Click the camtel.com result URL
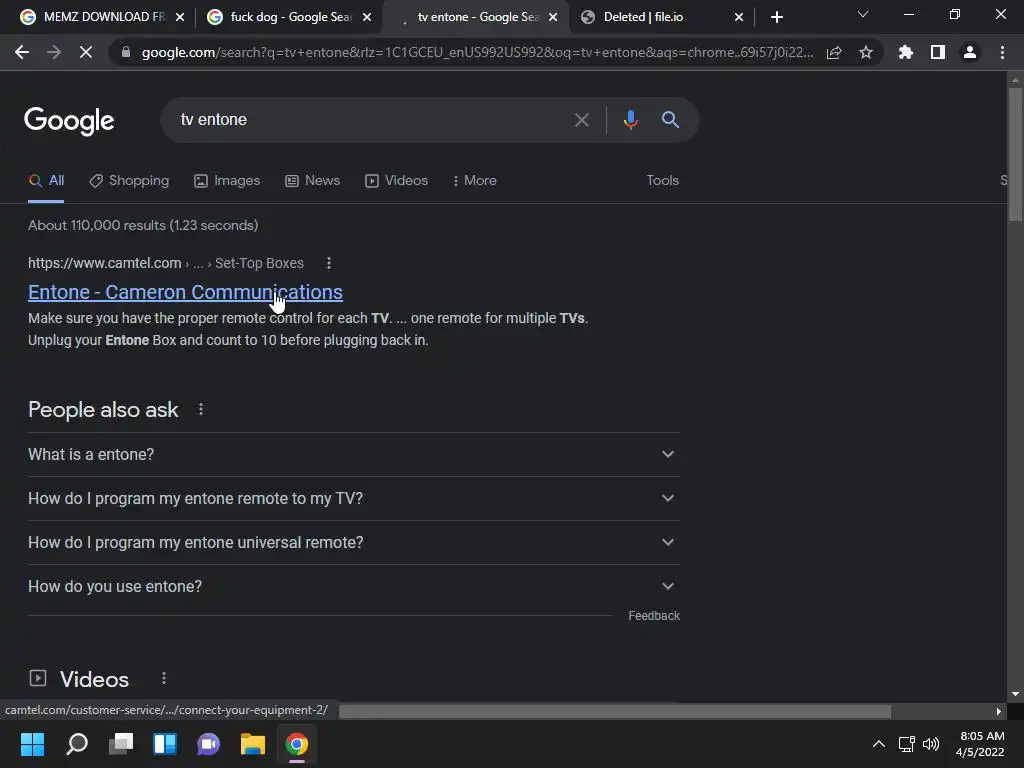 pos(166,263)
